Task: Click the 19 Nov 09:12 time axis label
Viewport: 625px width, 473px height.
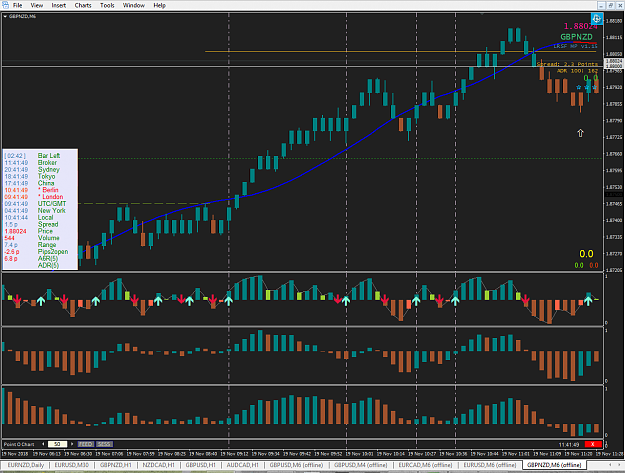Action: point(236,453)
